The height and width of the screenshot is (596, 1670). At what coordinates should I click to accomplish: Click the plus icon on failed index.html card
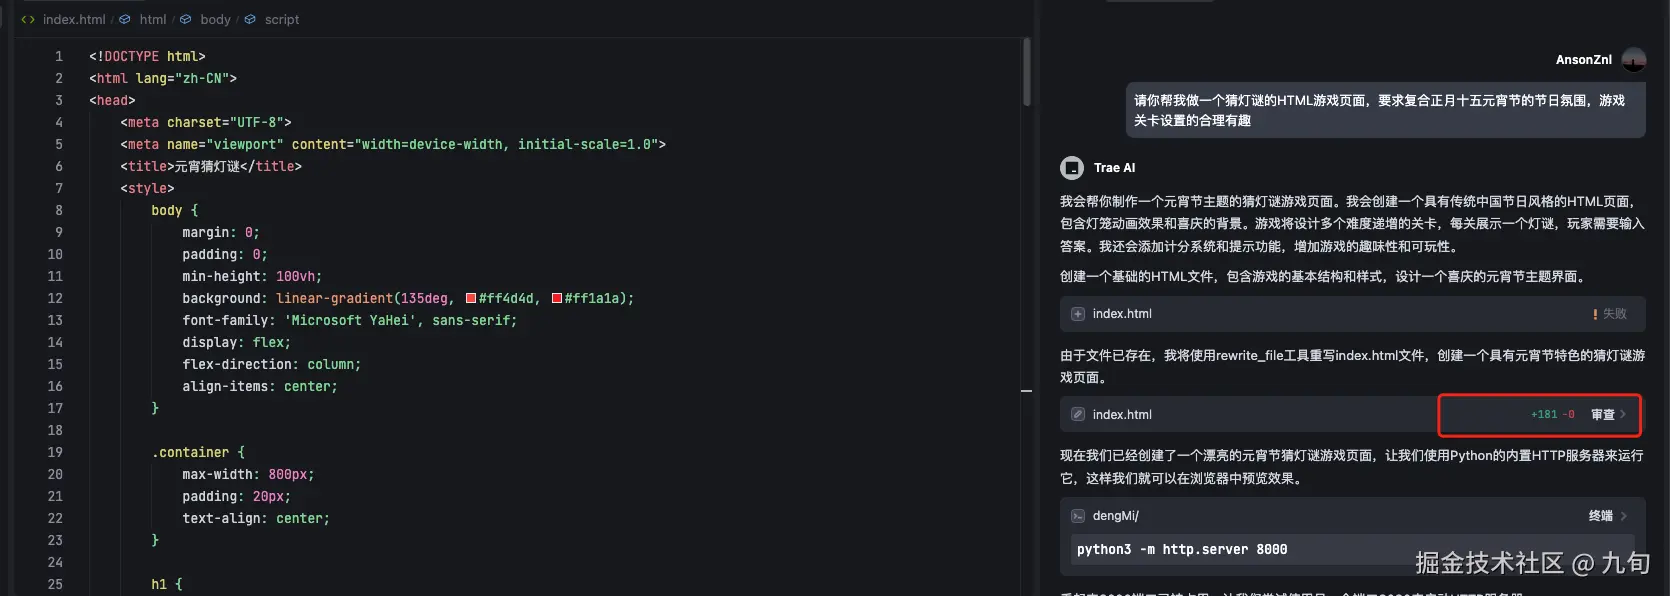[x=1078, y=314]
